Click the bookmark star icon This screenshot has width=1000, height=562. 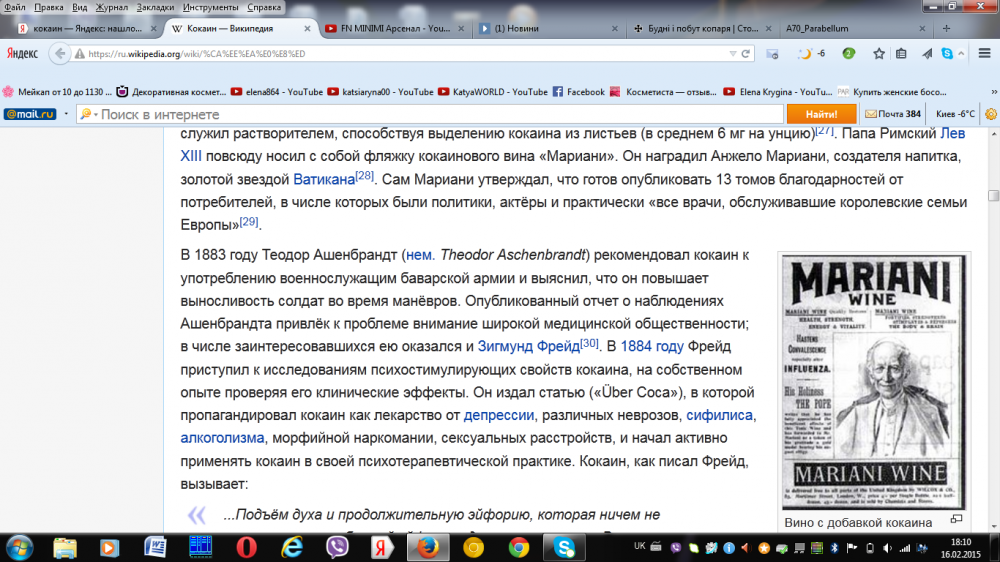click(x=877, y=53)
